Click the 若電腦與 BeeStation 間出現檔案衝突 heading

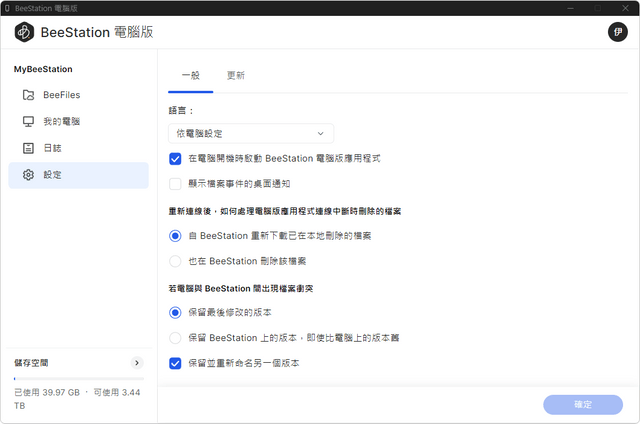tap(241, 289)
